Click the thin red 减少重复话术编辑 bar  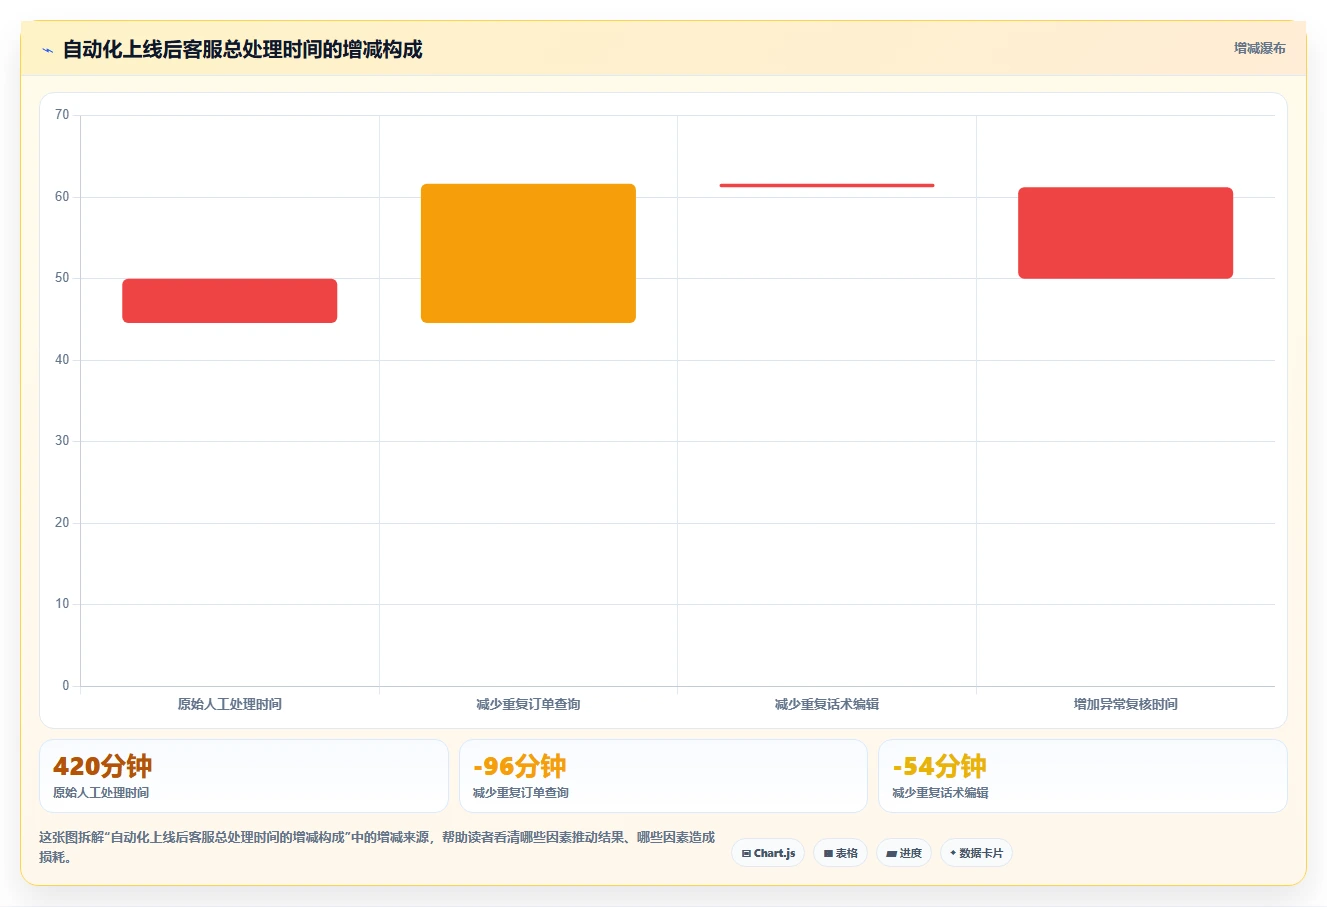click(827, 185)
